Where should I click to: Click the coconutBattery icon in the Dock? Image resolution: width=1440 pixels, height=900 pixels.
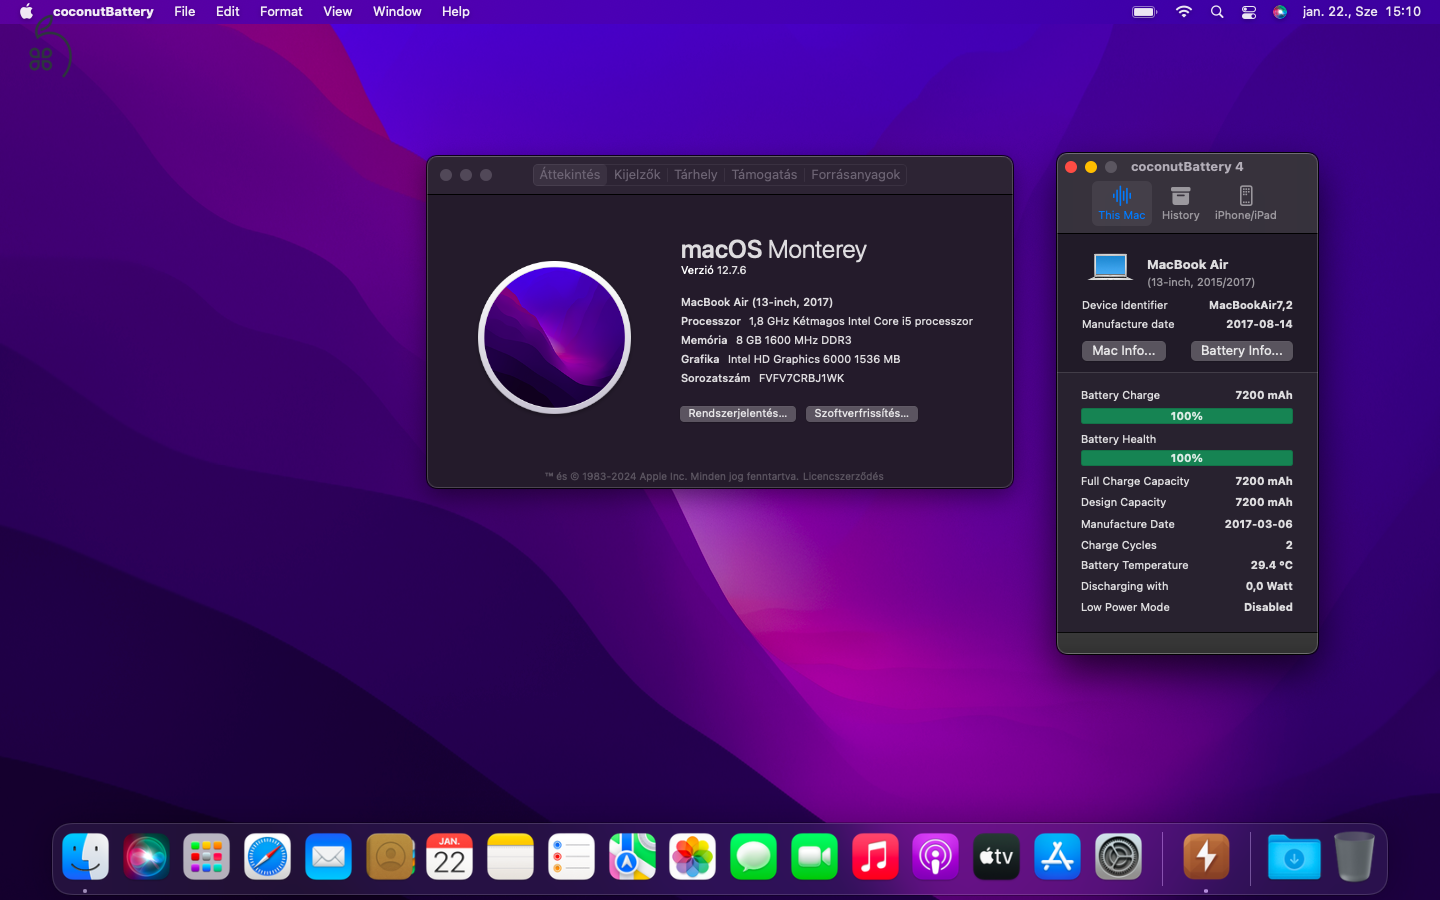[x=1206, y=857]
